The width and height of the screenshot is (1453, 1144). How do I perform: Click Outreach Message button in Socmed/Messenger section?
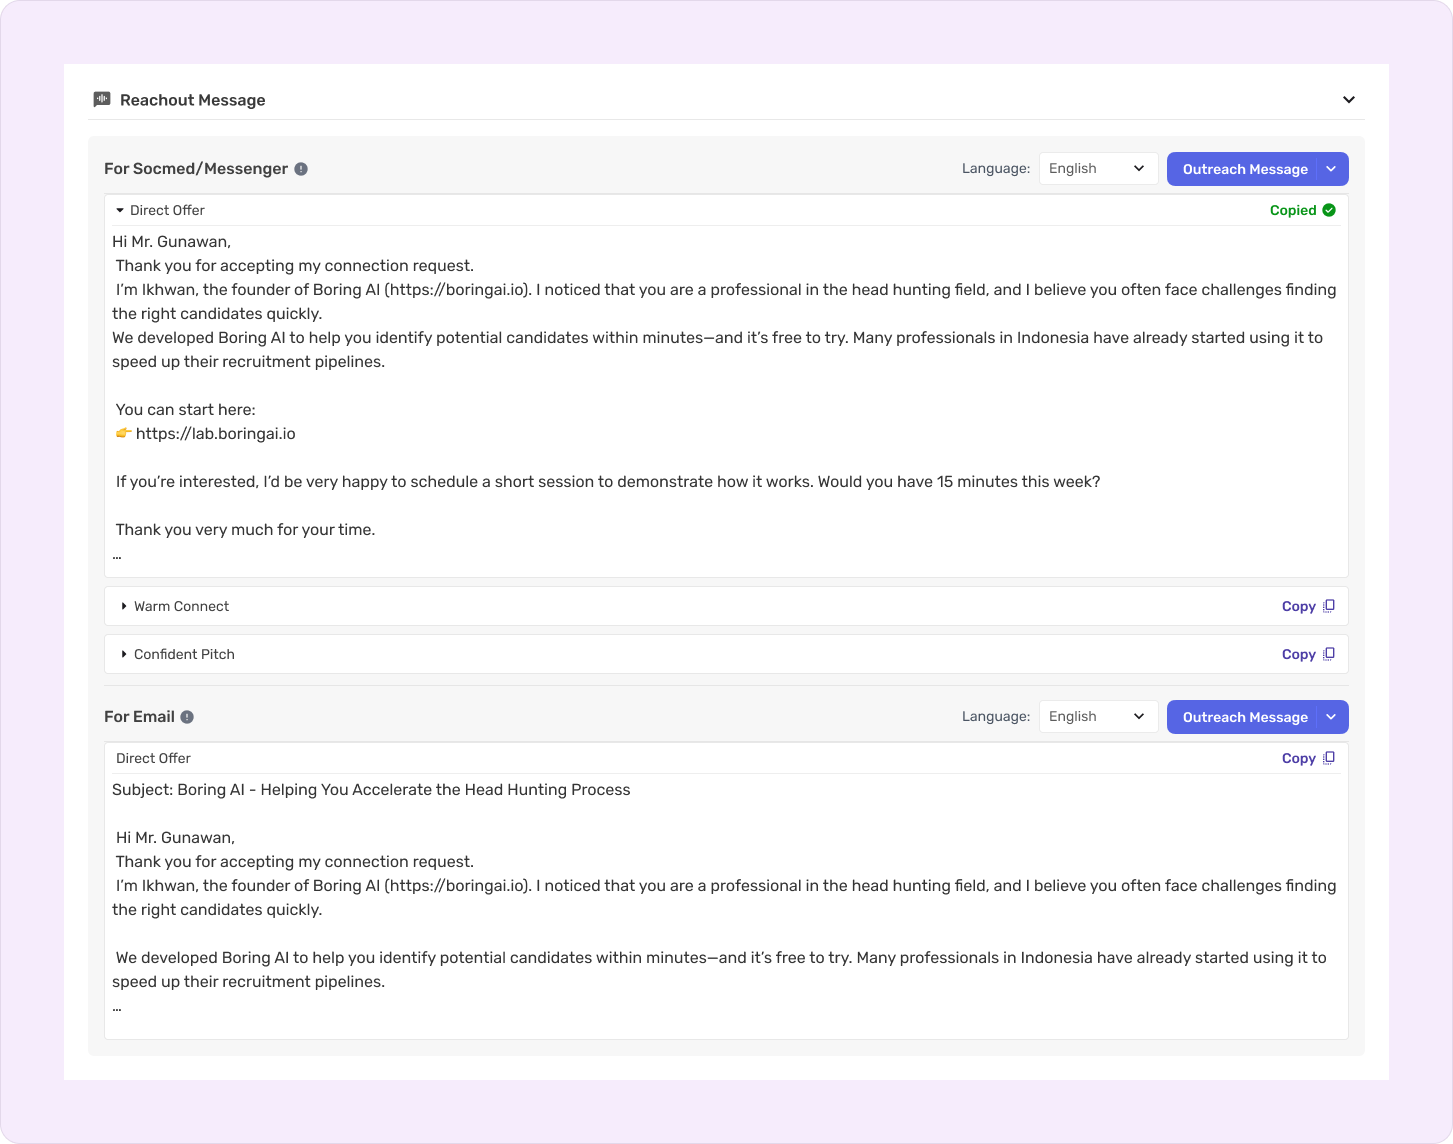point(1244,169)
